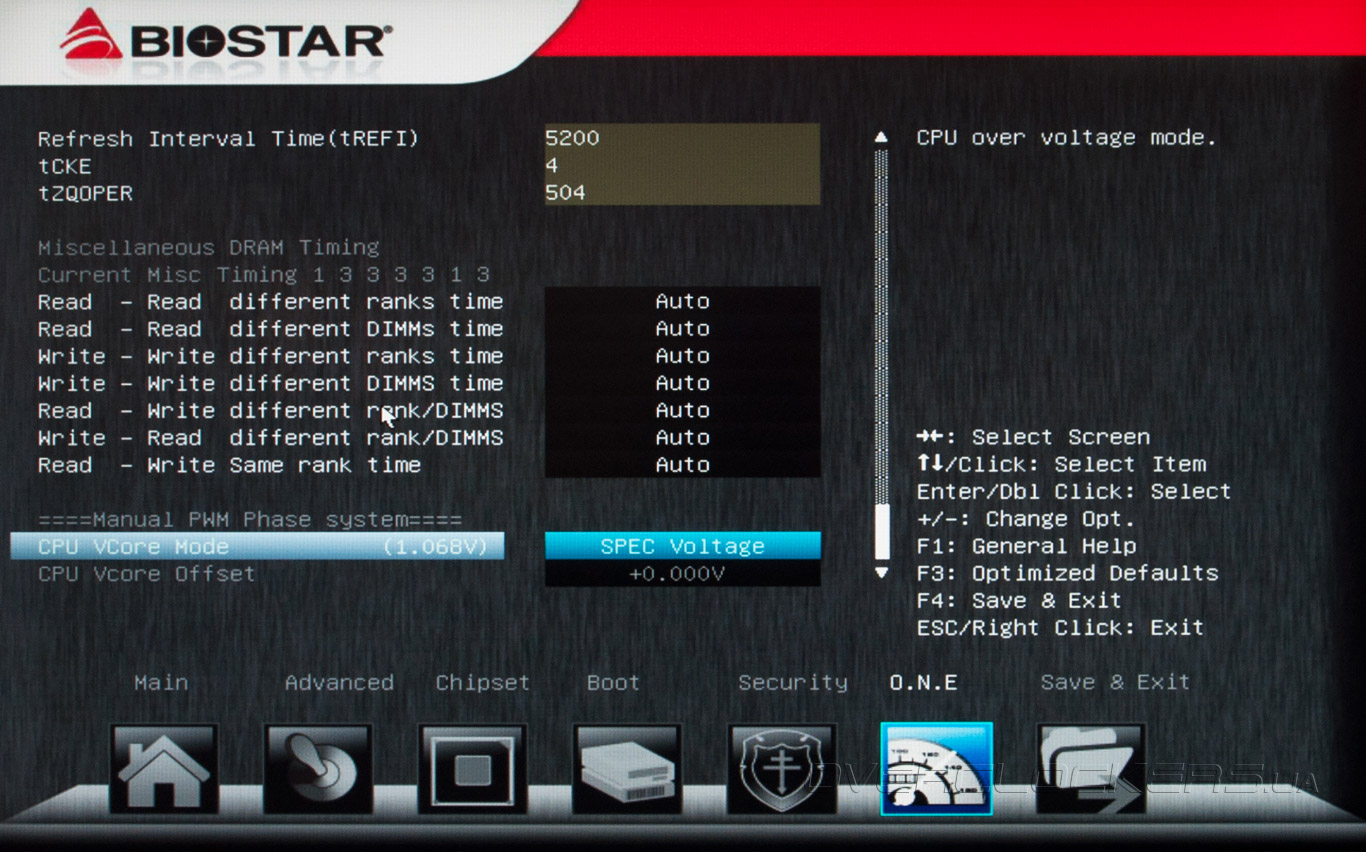Open the Save & Exit folder icon
The width and height of the screenshot is (1366, 852).
1091,768
